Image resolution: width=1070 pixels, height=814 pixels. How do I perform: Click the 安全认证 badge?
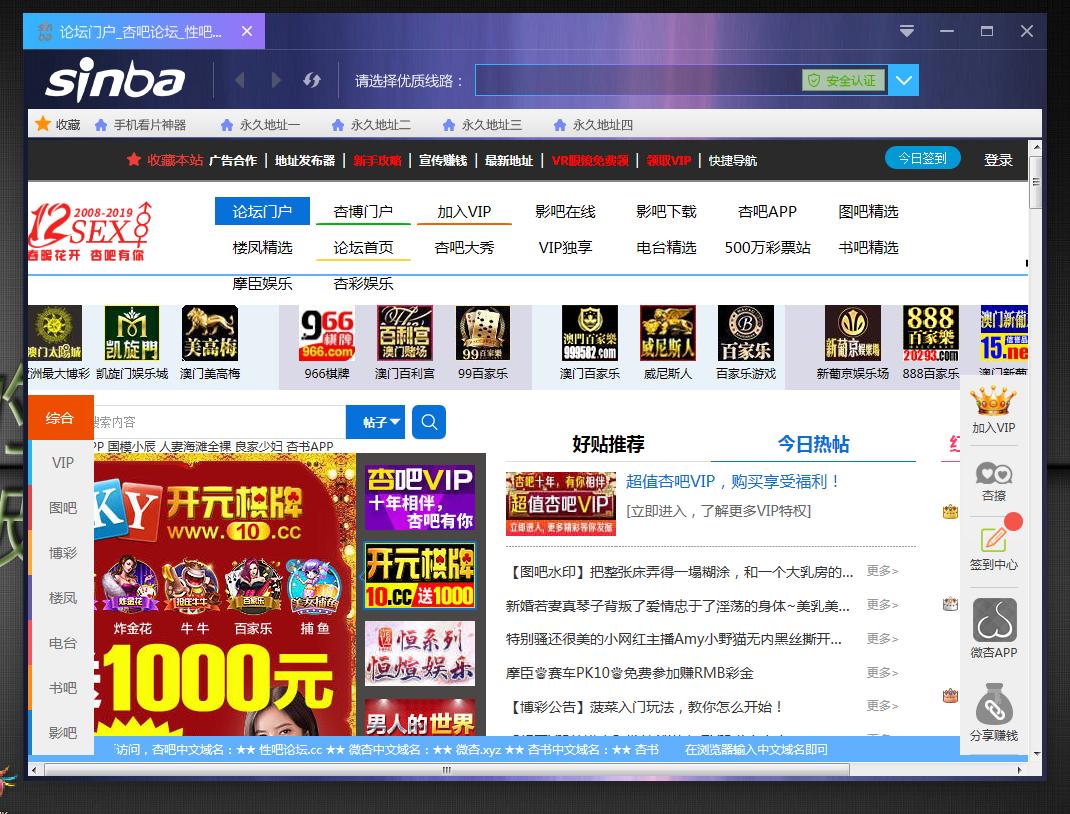click(x=843, y=81)
